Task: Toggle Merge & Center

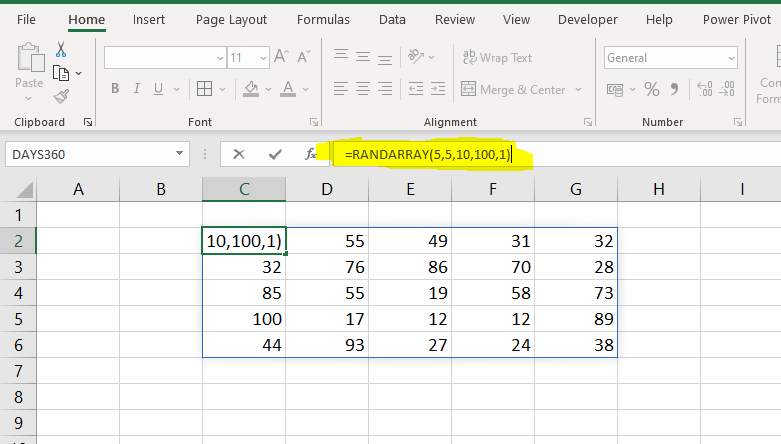Action: 513,90
